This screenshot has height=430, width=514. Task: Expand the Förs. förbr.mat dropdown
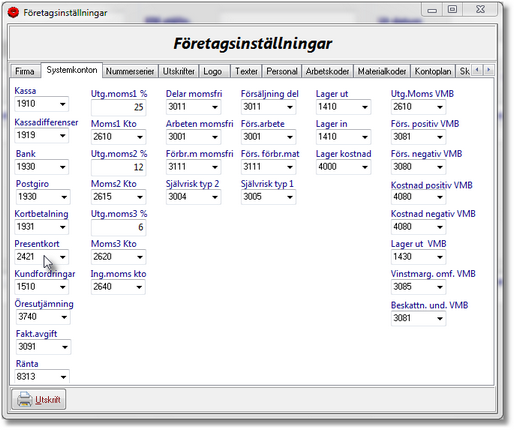pyautogui.click(x=290, y=167)
